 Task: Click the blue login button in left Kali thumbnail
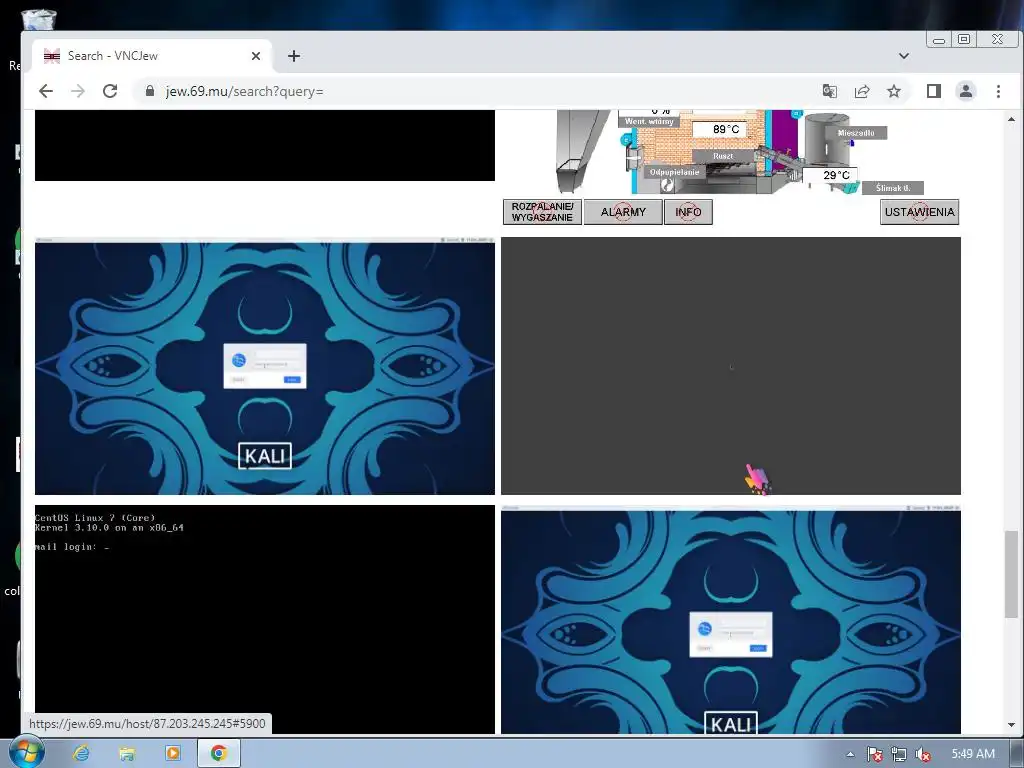(x=292, y=379)
